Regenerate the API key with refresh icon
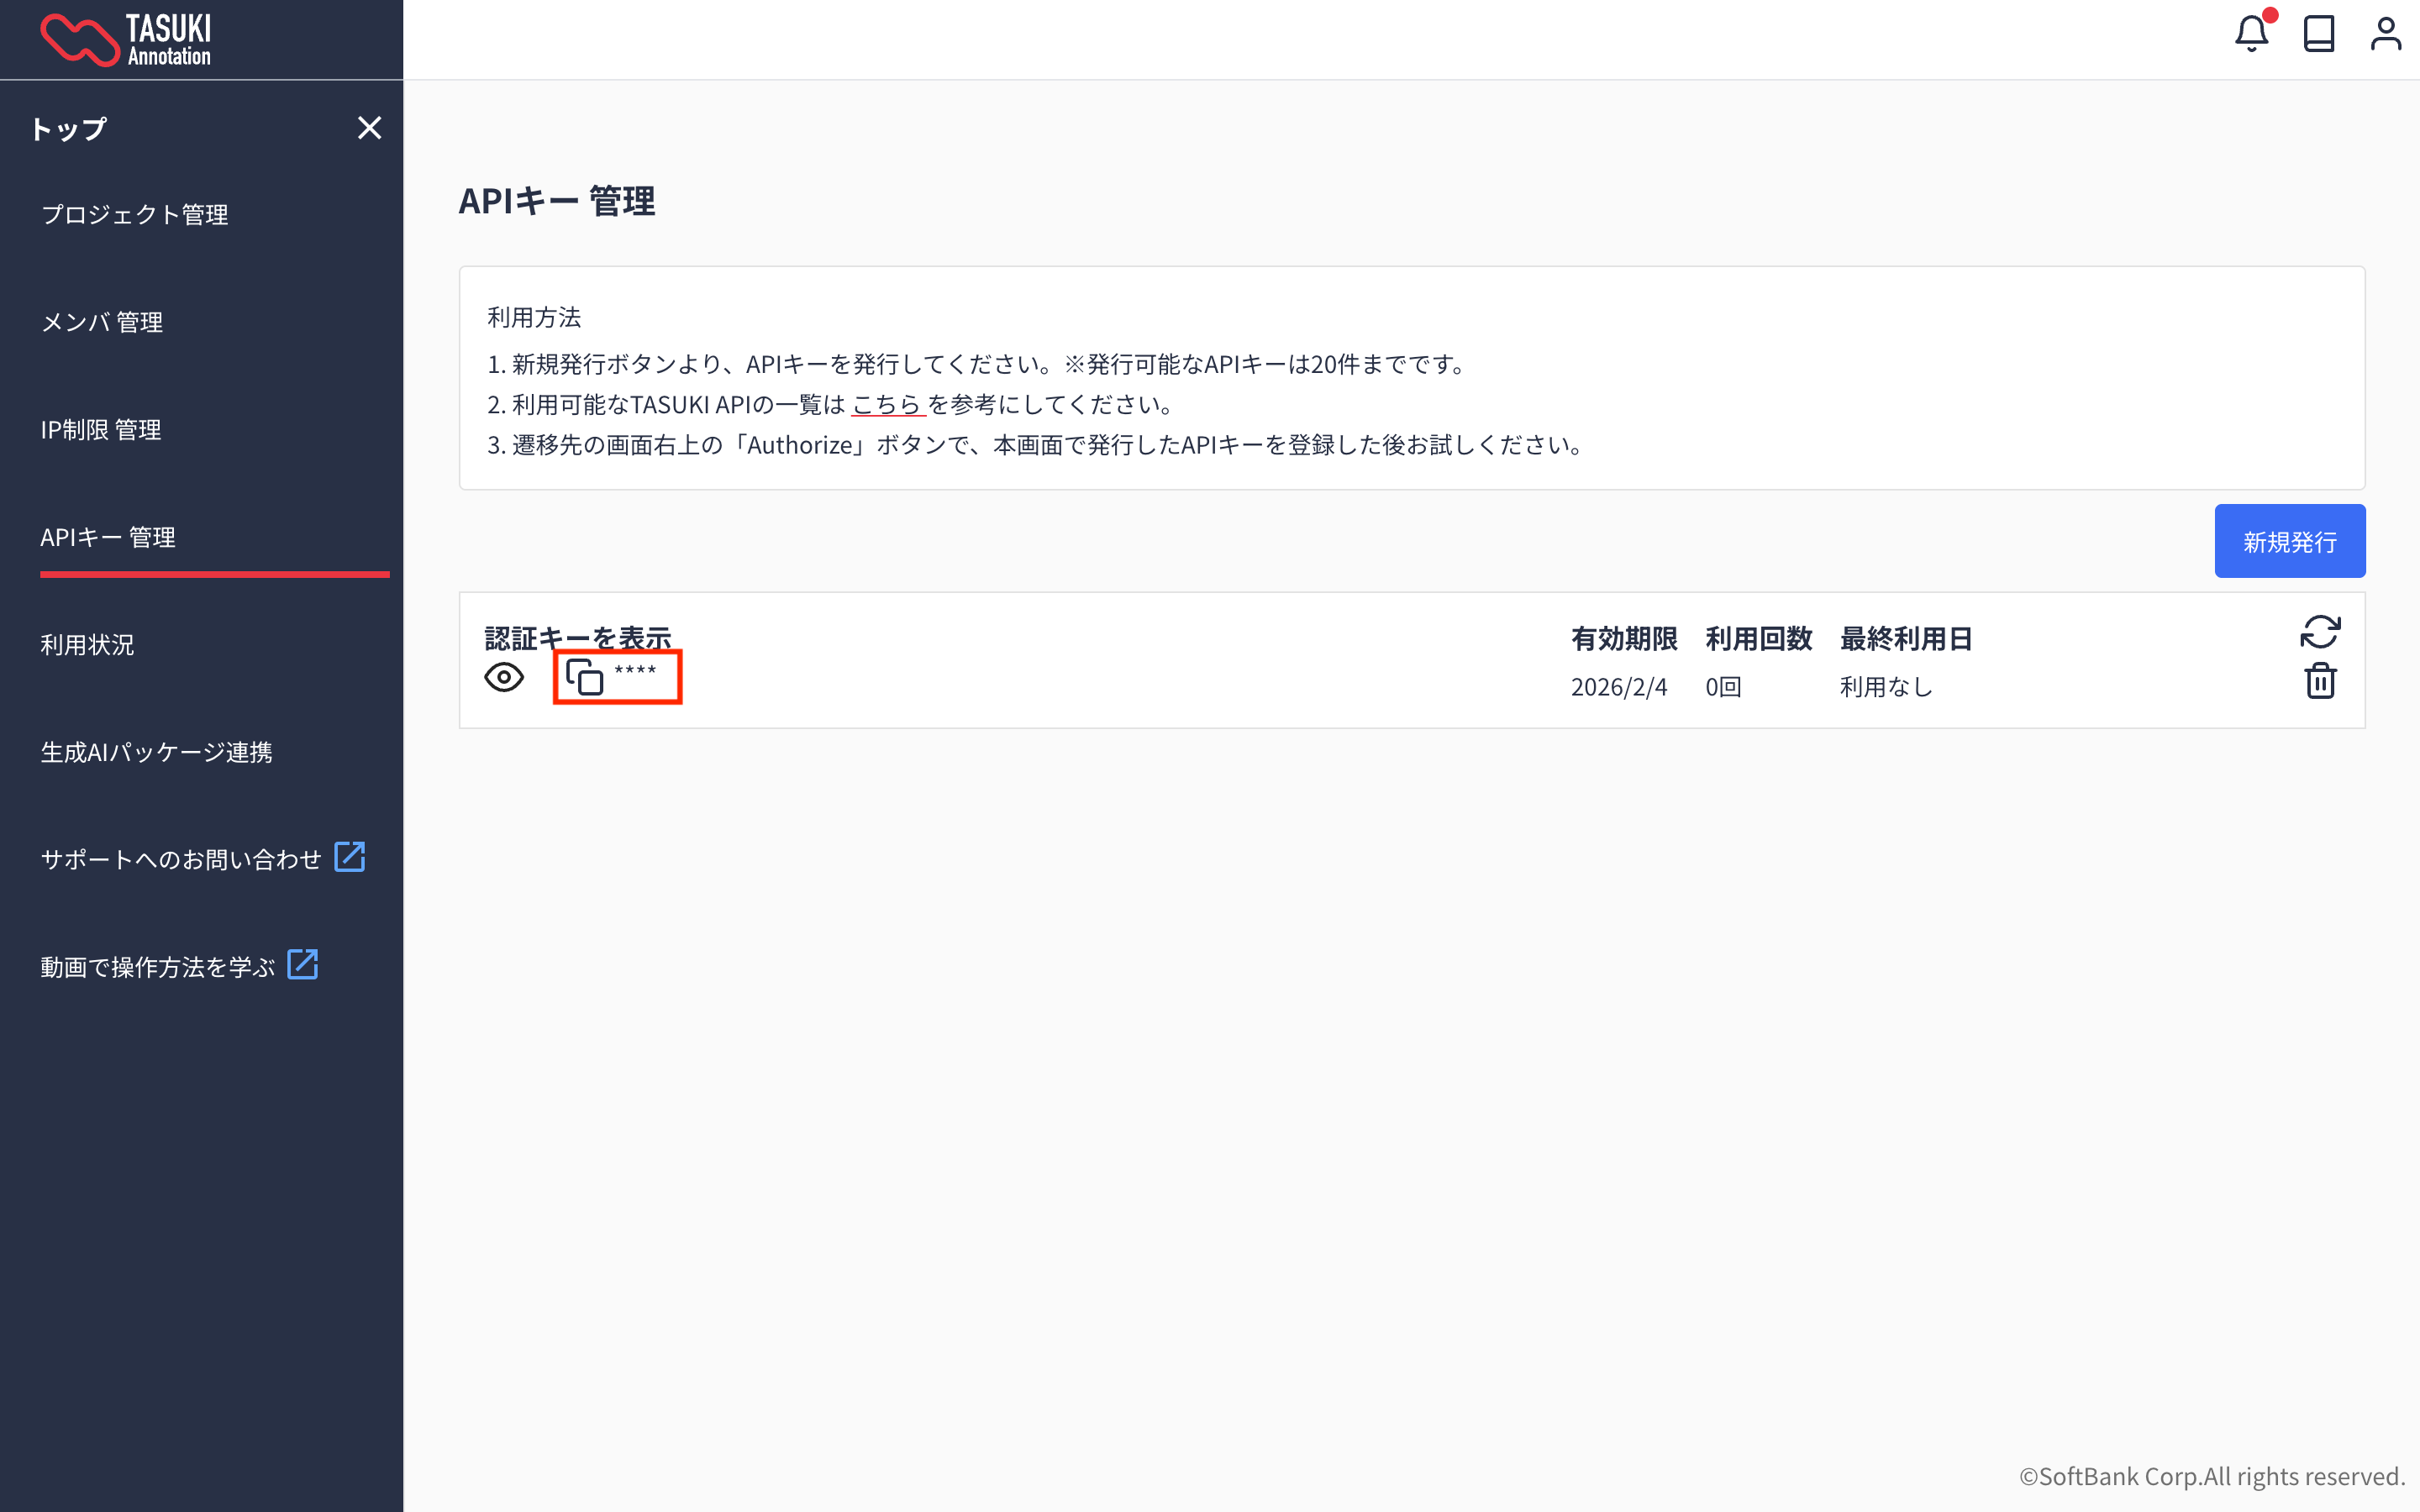The height and width of the screenshot is (1512, 2420). point(2319,632)
